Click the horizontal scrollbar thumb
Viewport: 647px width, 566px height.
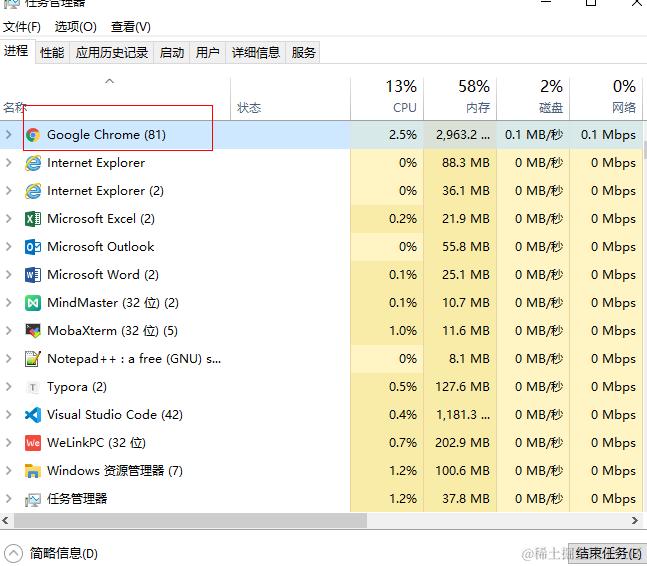pos(190,521)
